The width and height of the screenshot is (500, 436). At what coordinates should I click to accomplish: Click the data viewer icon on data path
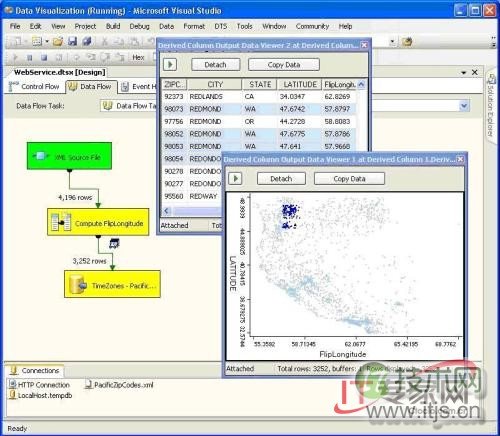point(115,244)
